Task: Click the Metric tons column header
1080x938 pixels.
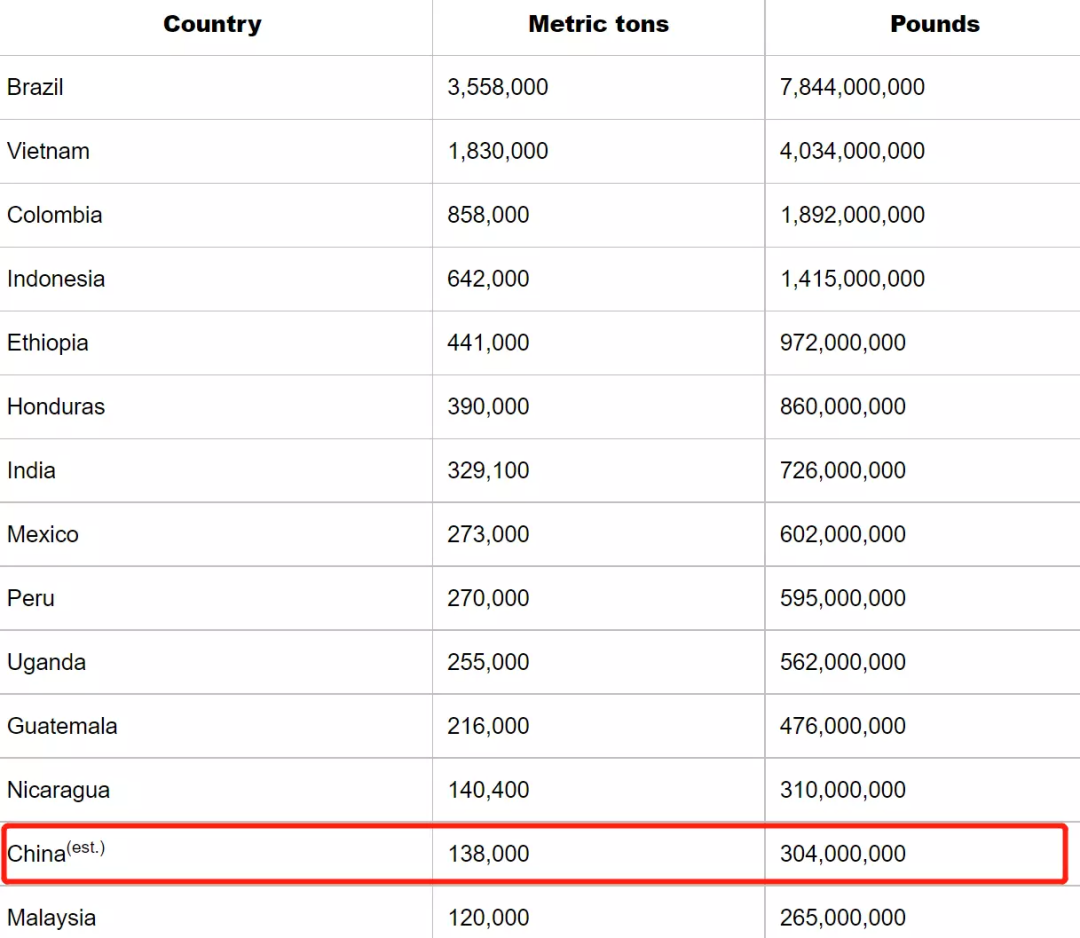Action: coord(598,25)
